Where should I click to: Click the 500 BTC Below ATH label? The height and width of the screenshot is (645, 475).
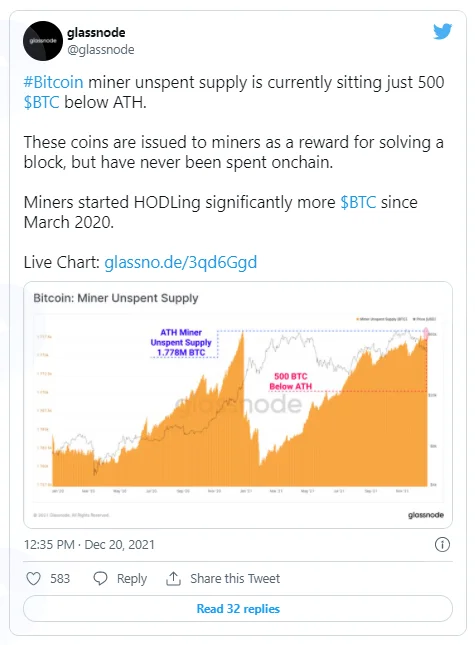point(290,381)
